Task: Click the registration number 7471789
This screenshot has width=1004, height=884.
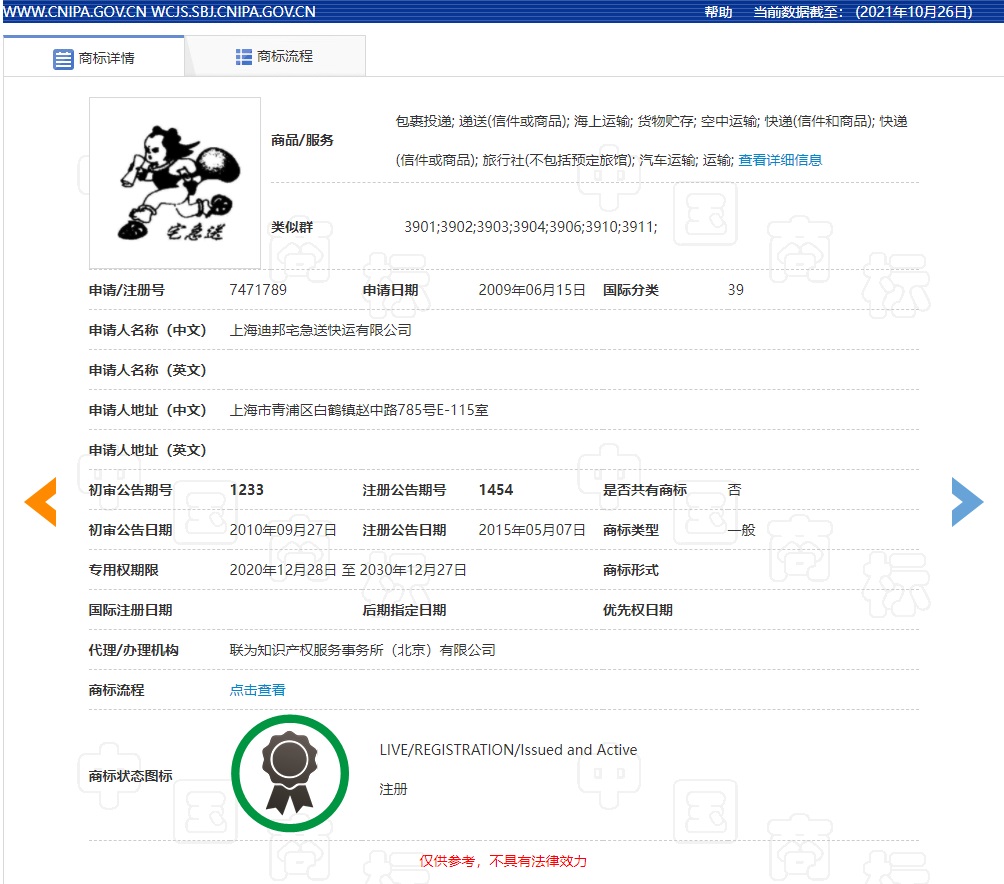Action: pyautogui.click(x=255, y=290)
